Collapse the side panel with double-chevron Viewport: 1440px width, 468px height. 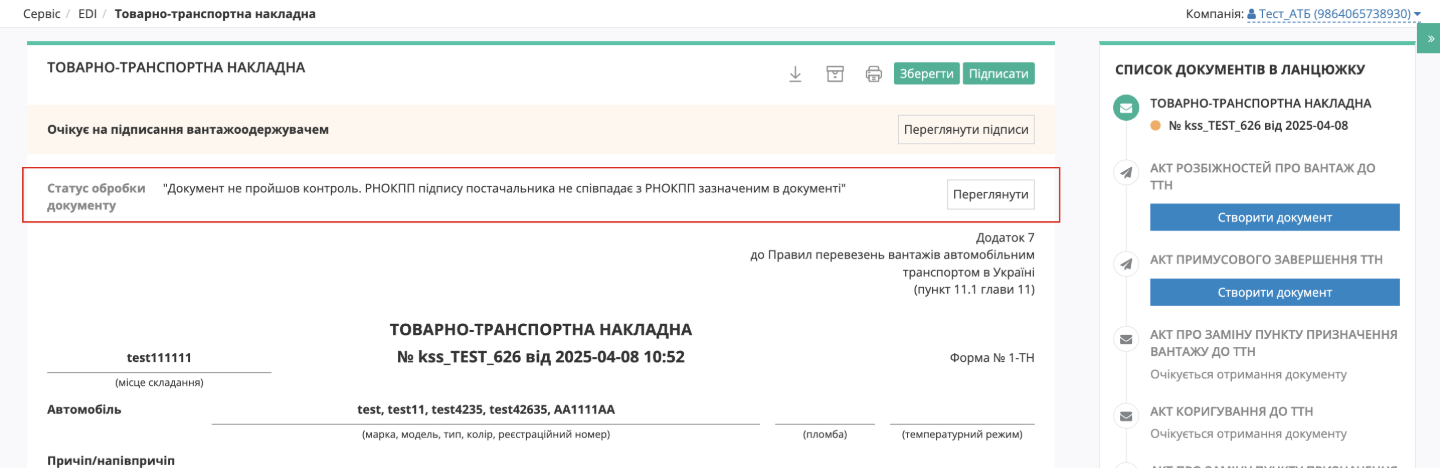click(x=1430, y=38)
